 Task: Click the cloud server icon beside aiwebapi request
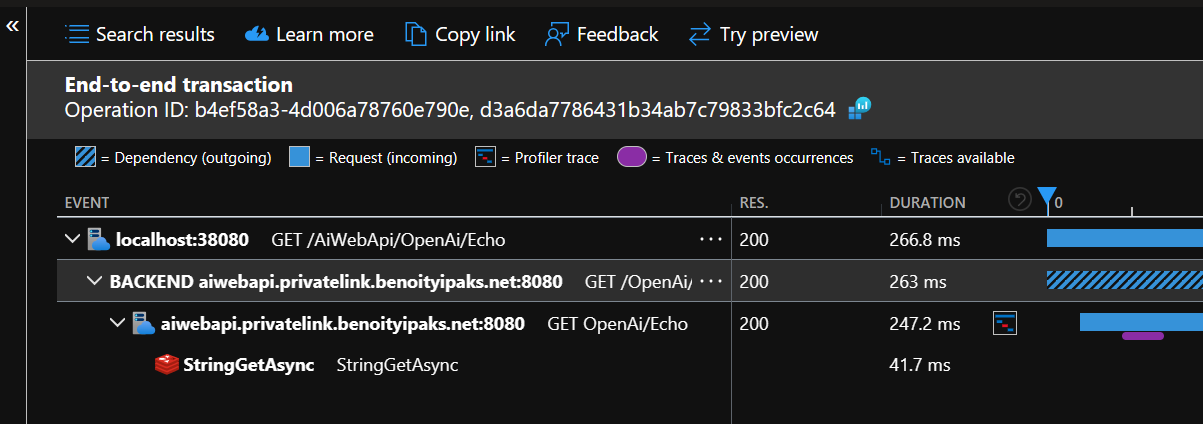coord(143,324)
